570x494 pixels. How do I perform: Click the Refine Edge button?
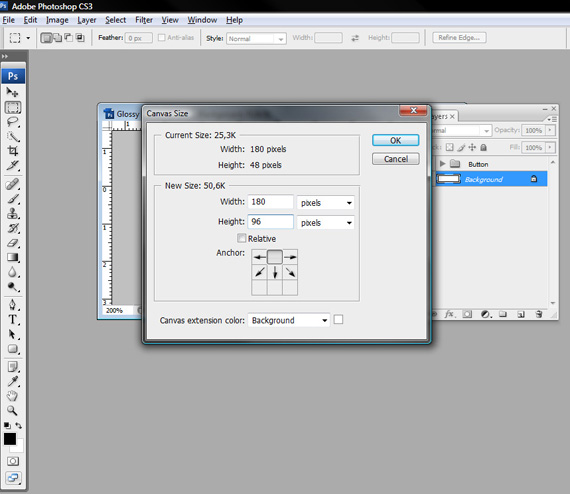pyautogui.click(x=459, y=37)
